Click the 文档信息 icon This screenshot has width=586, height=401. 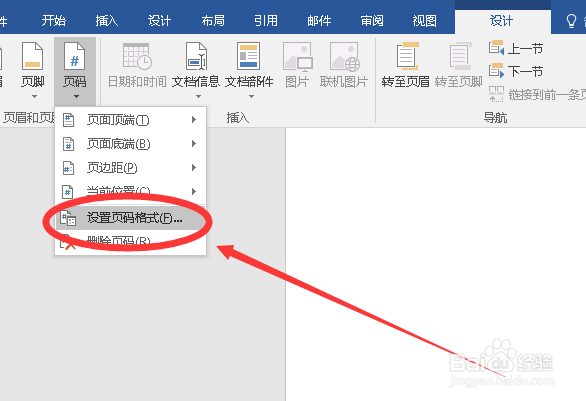tap(197, 56)
